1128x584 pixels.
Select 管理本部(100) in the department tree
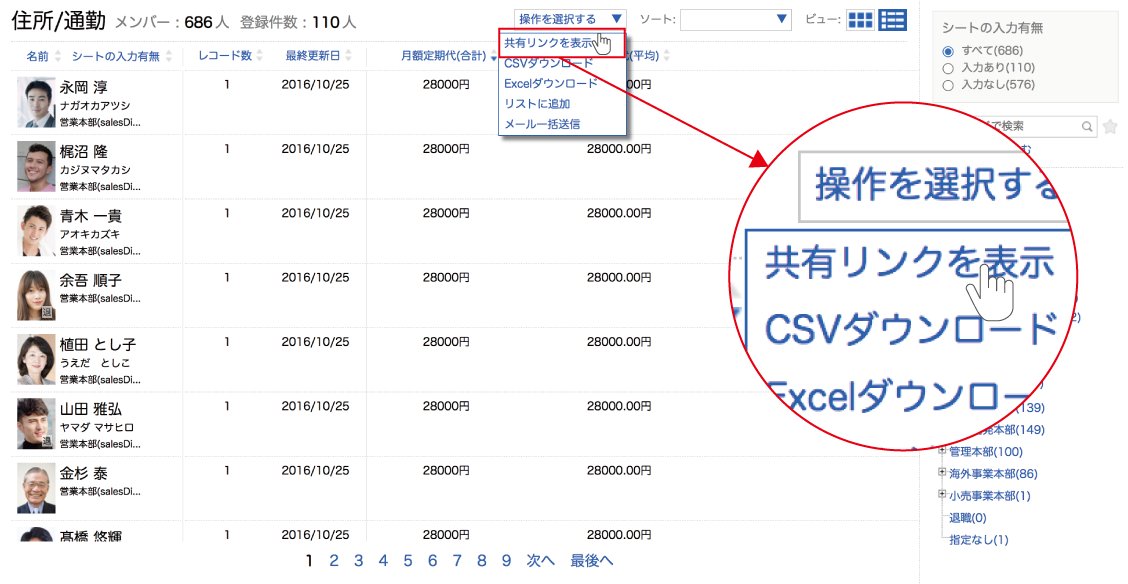pyautogui.click(x=986, y=452)
